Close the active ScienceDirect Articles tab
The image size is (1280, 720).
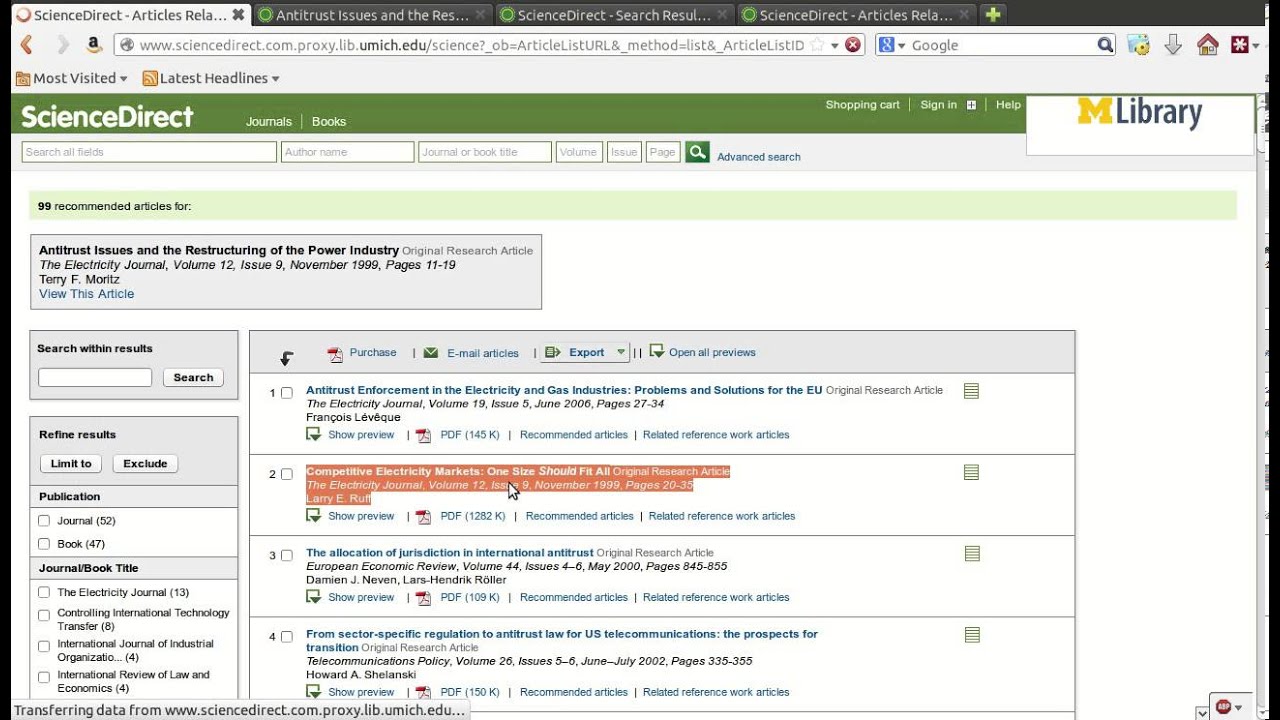pos(238,15)
